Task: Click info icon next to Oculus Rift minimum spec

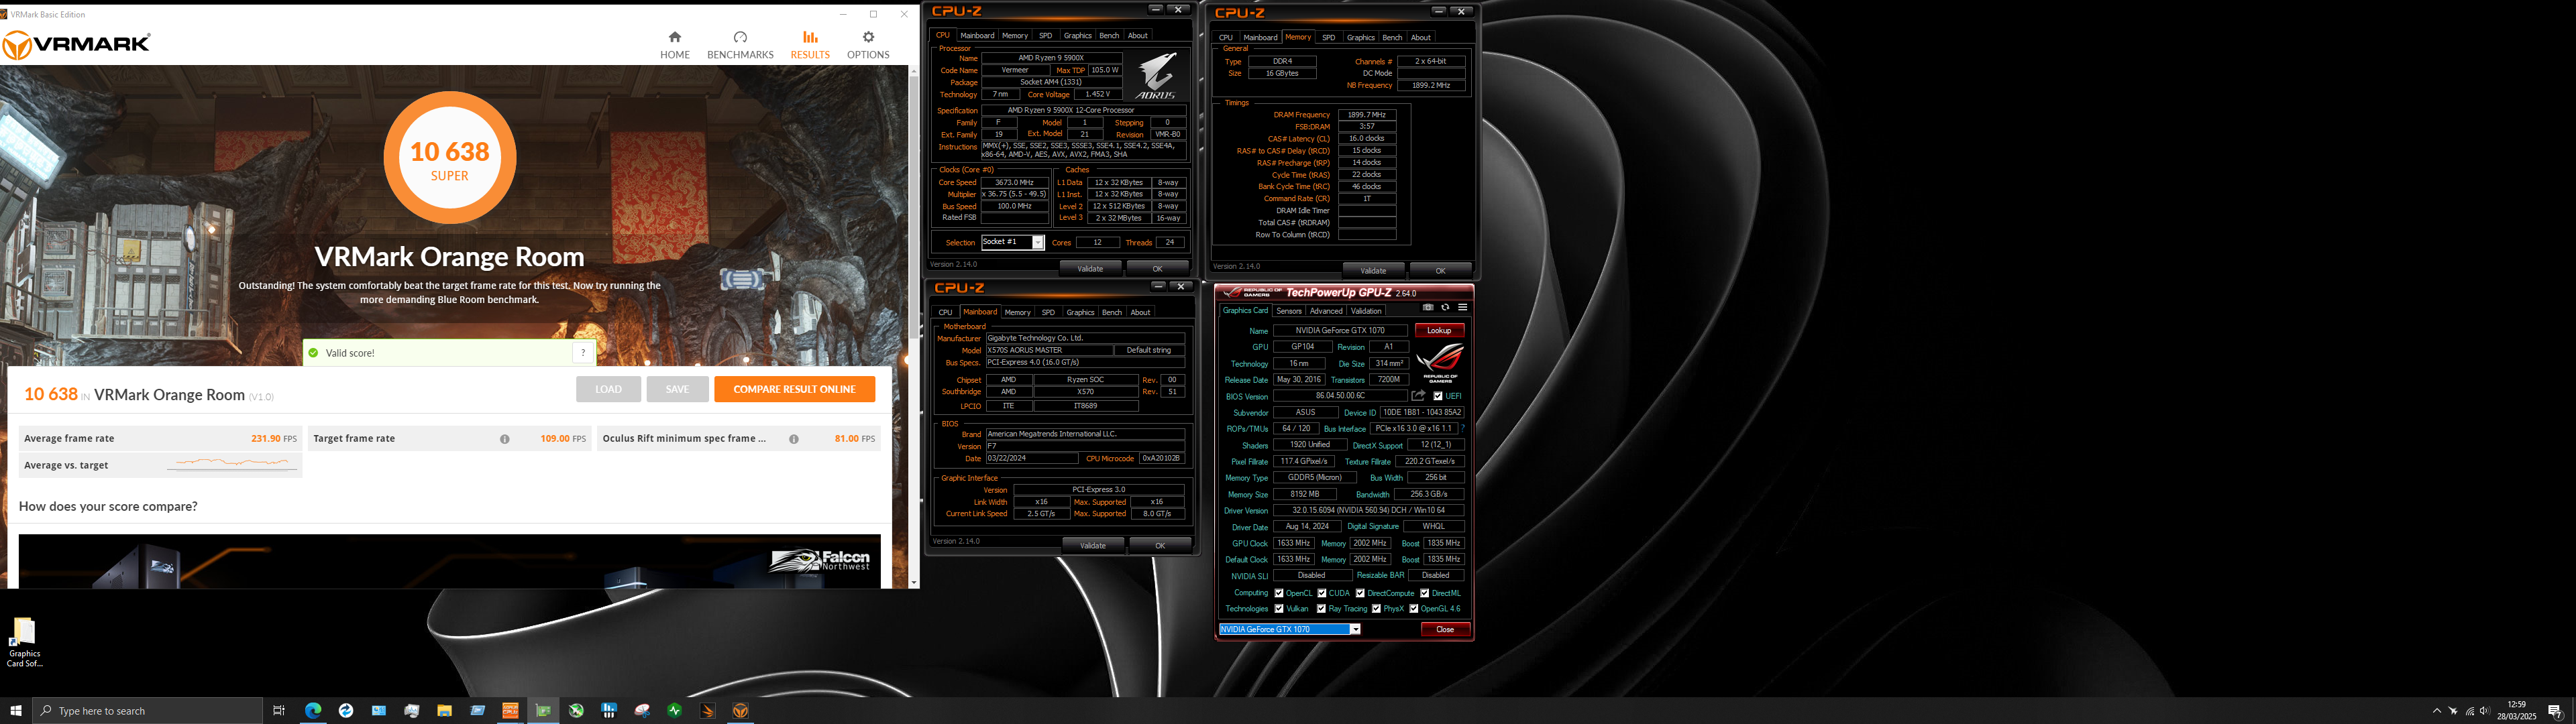Action: [x=793, y=439]
